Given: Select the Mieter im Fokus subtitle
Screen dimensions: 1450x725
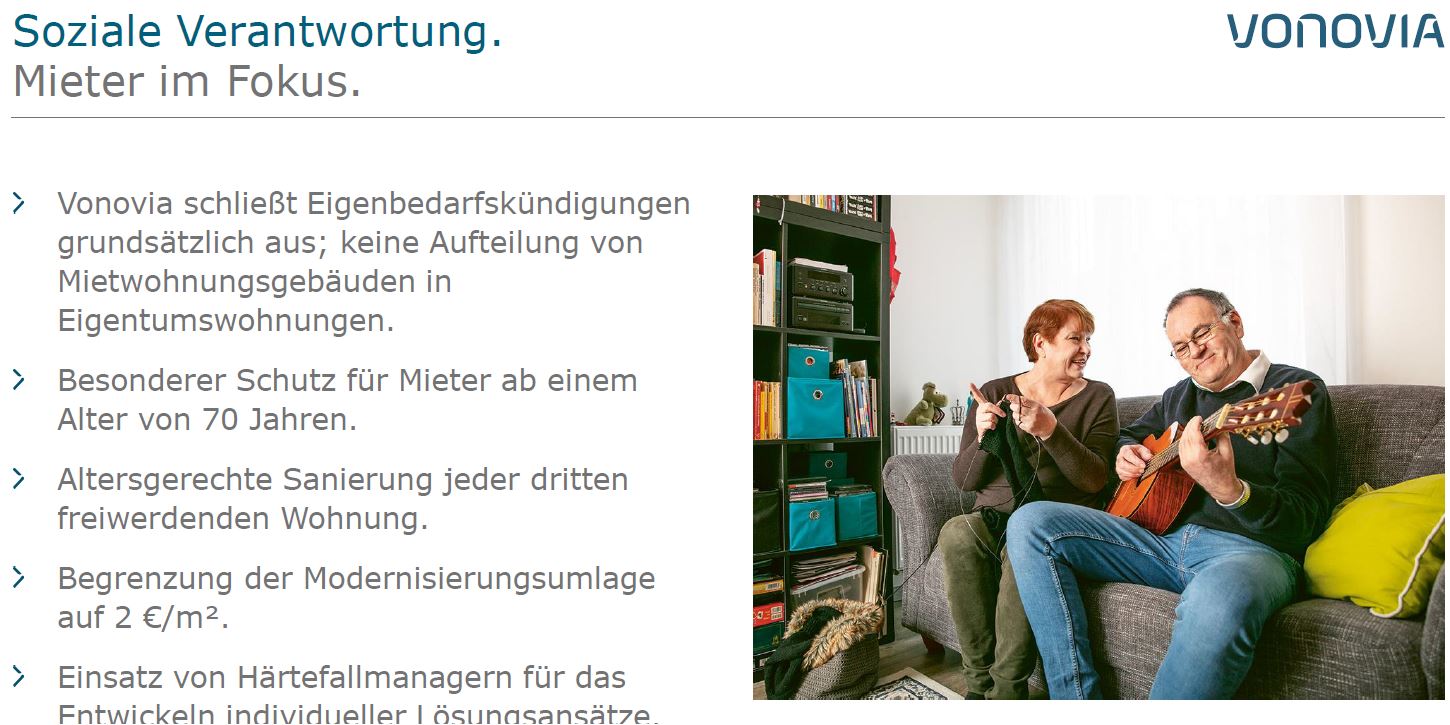Looking at the screenshot, I should (186, 82).
